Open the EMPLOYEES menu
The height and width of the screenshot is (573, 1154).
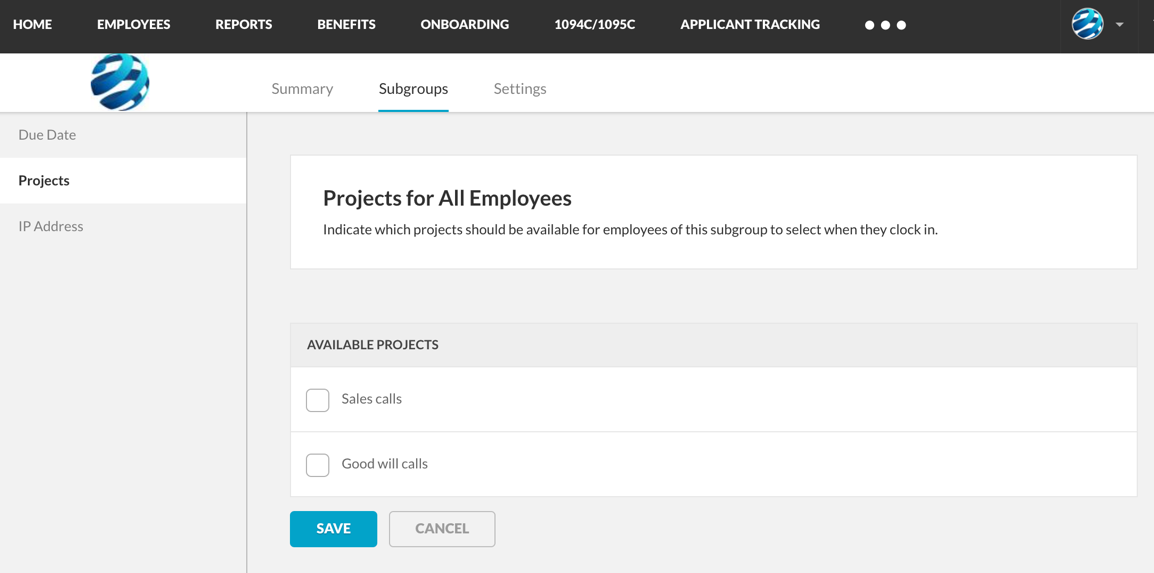tap(134, 24)
